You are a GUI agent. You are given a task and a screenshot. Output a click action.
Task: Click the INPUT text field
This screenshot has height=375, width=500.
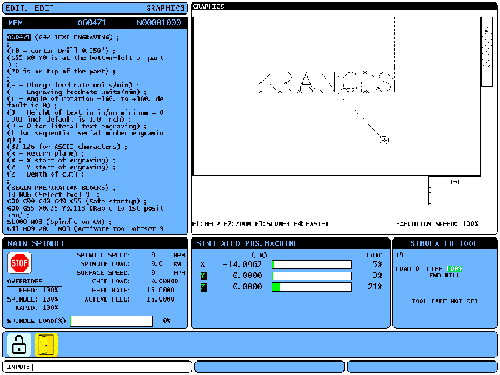click(97, 367)
